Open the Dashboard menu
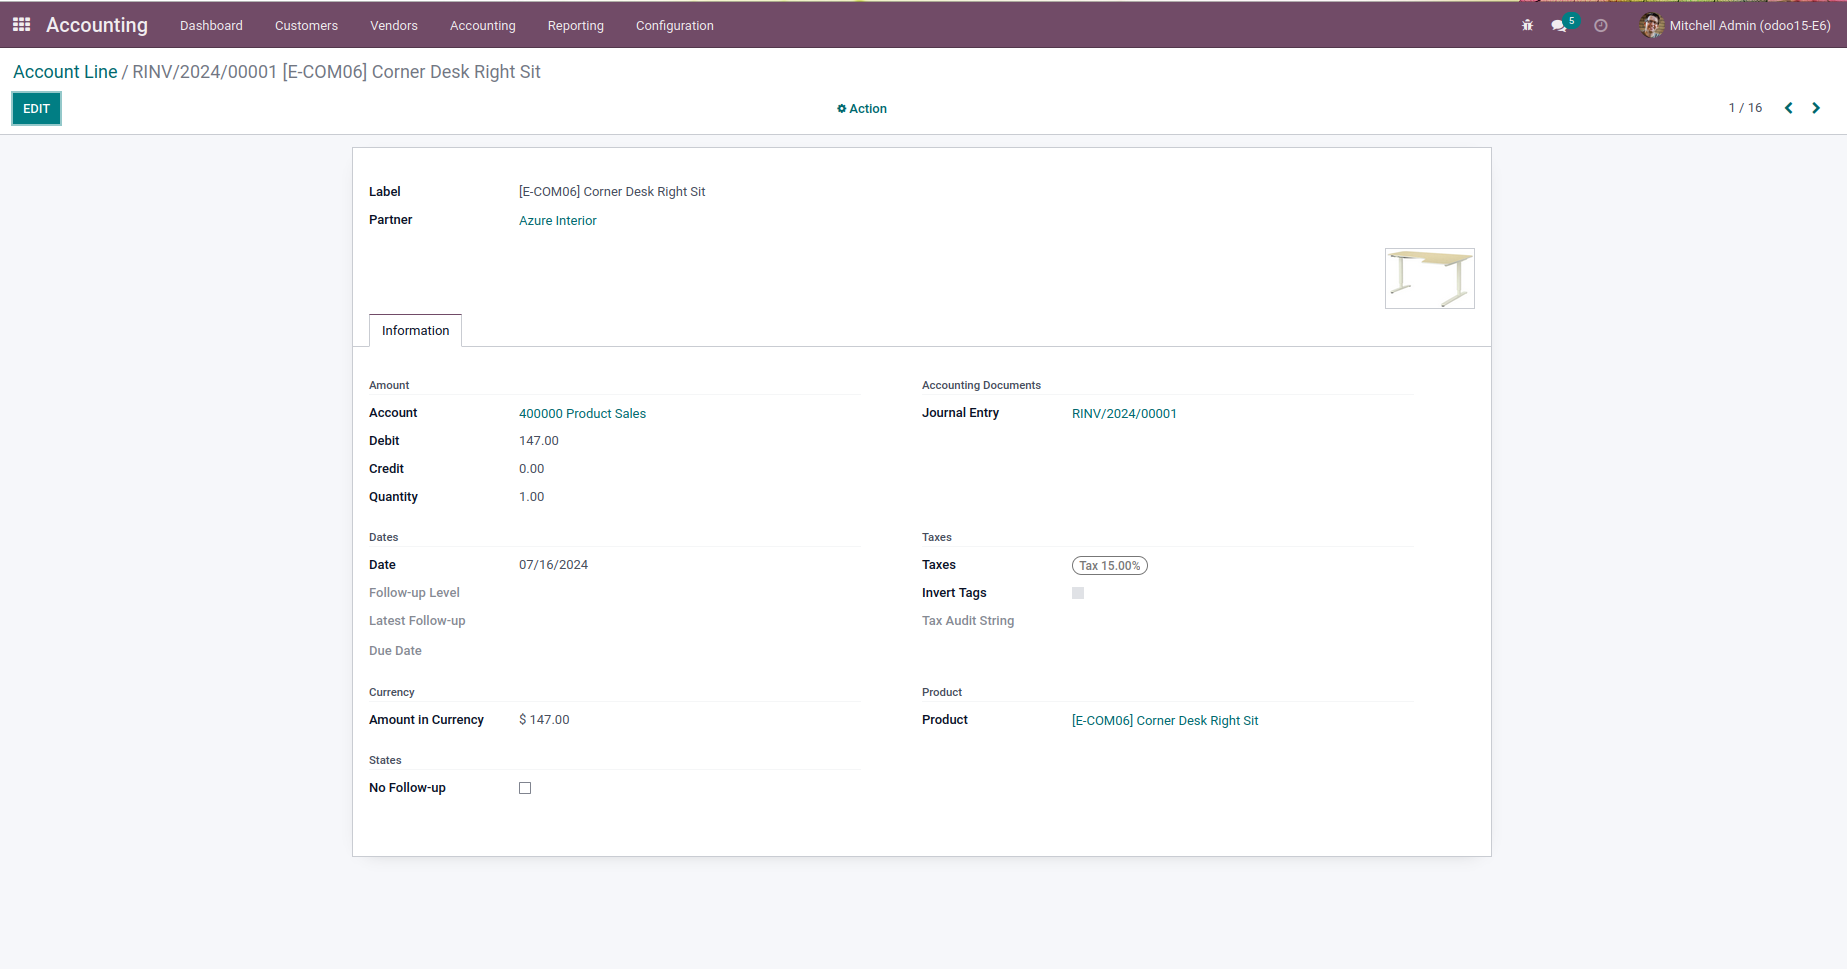 (211, 26)
